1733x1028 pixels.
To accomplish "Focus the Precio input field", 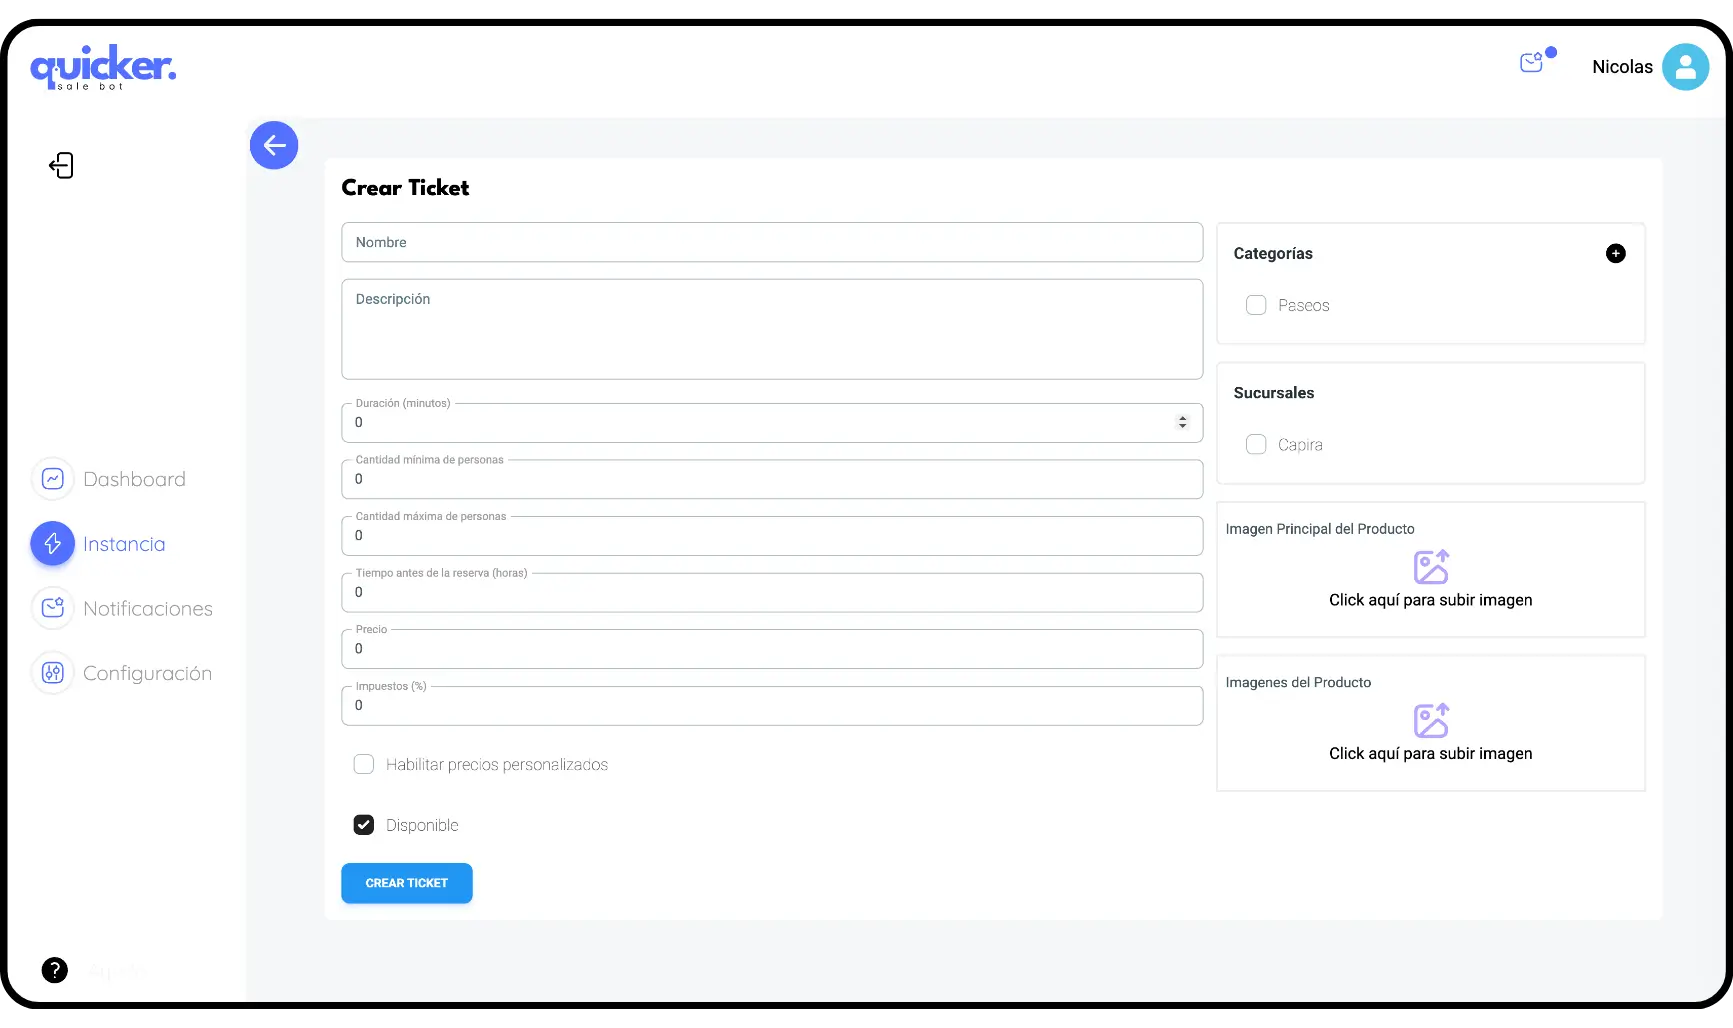I will tap(772, 649).
